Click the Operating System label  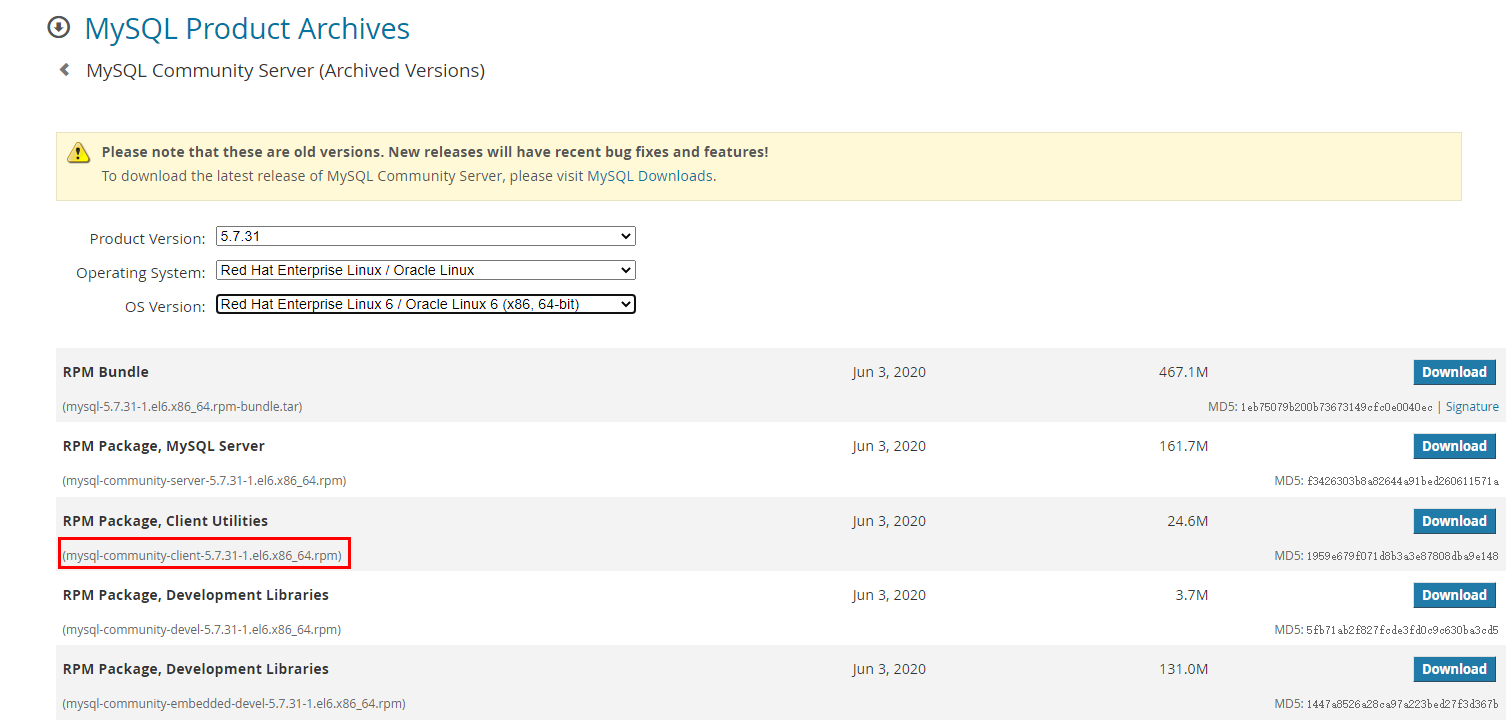tap(141, 273)
